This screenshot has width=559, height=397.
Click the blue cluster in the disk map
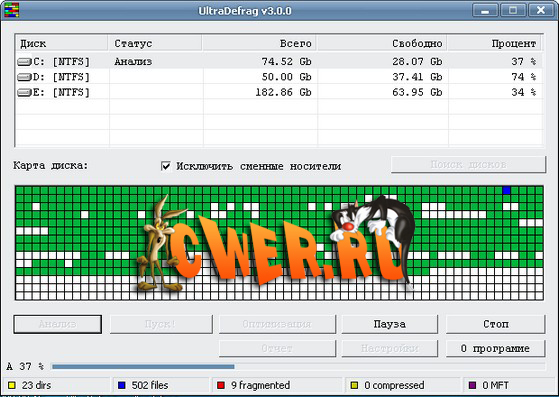tap(506, 190)
